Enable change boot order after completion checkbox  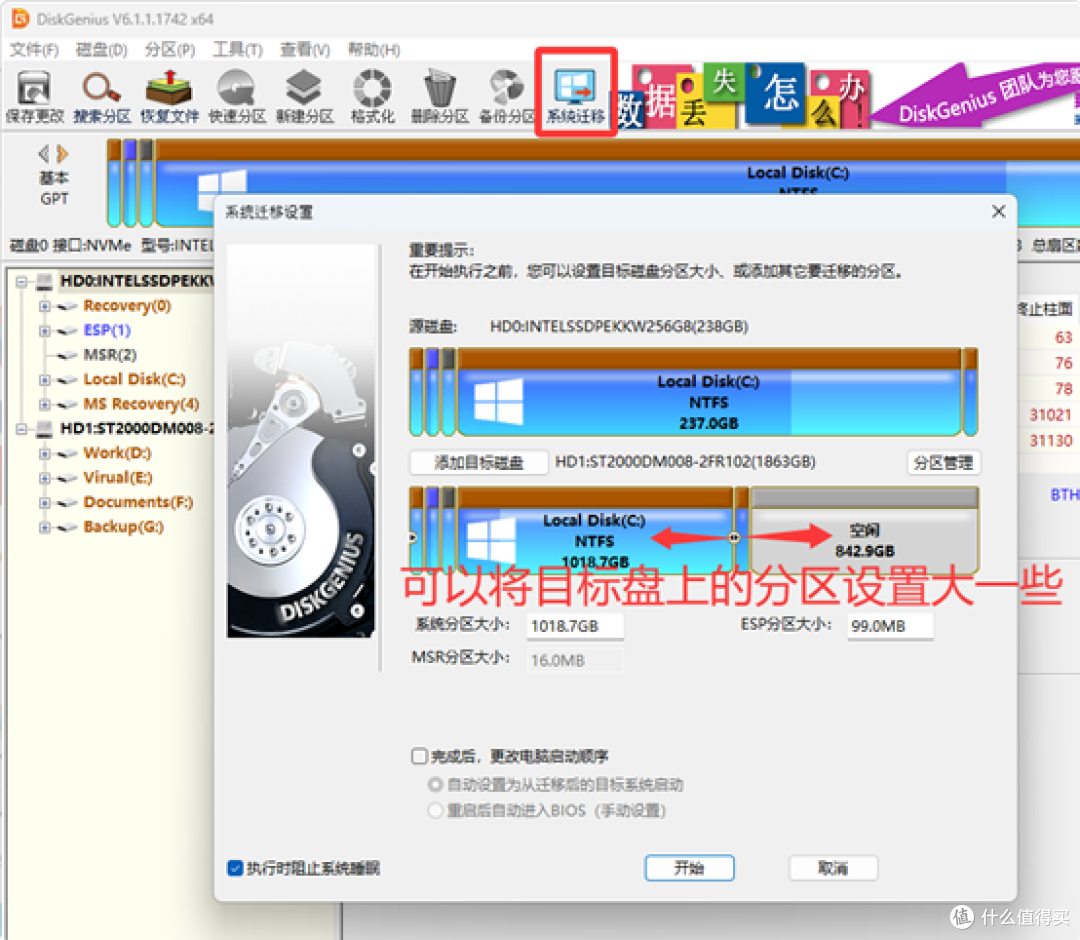tap(419, 756)
